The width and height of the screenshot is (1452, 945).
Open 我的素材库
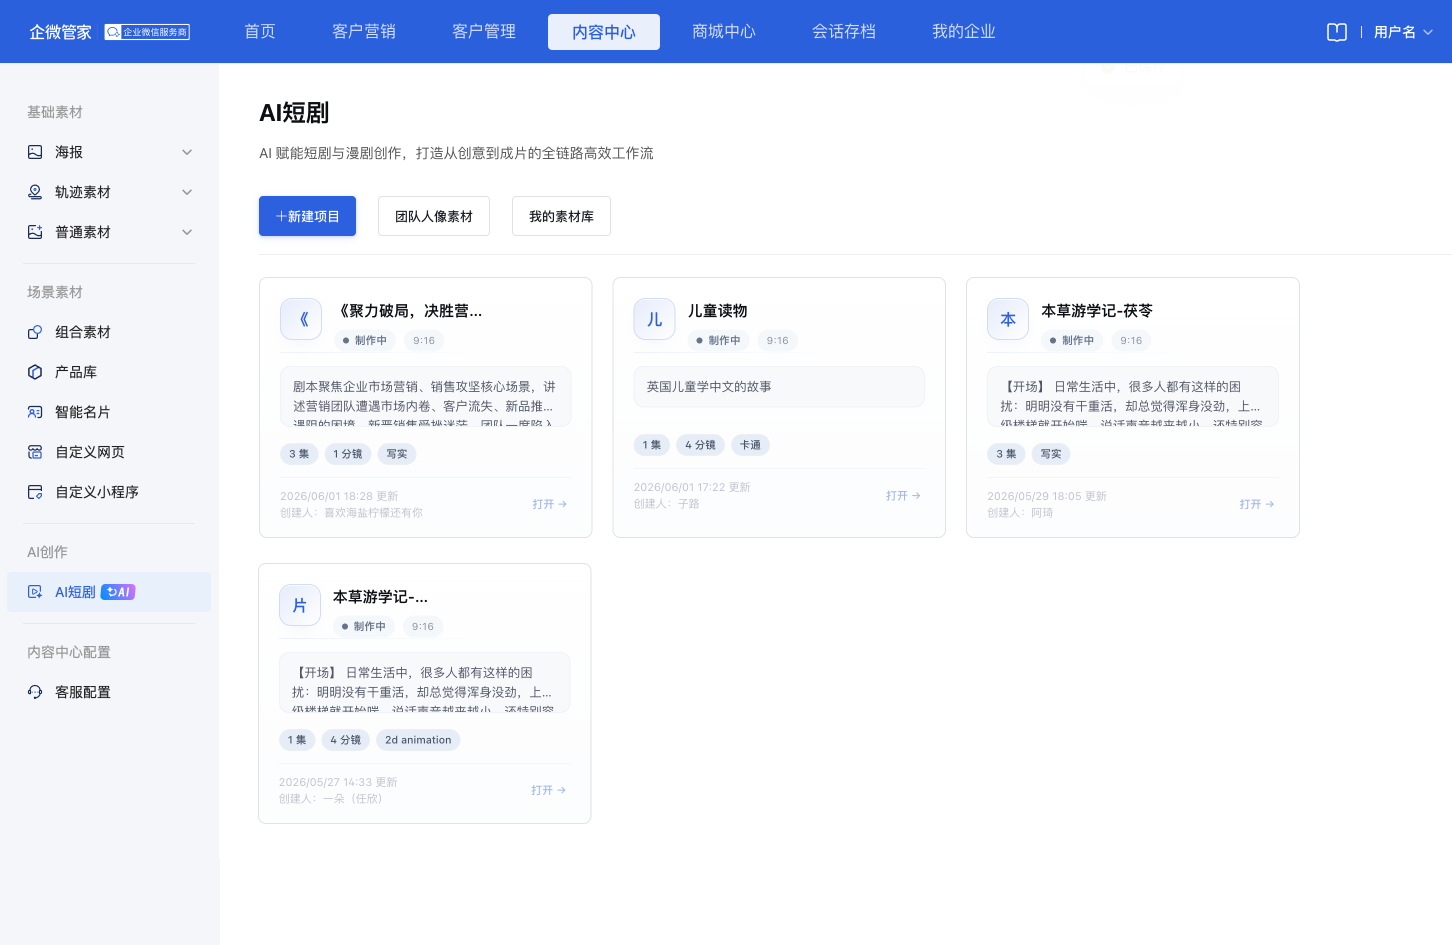coord(561,216)
